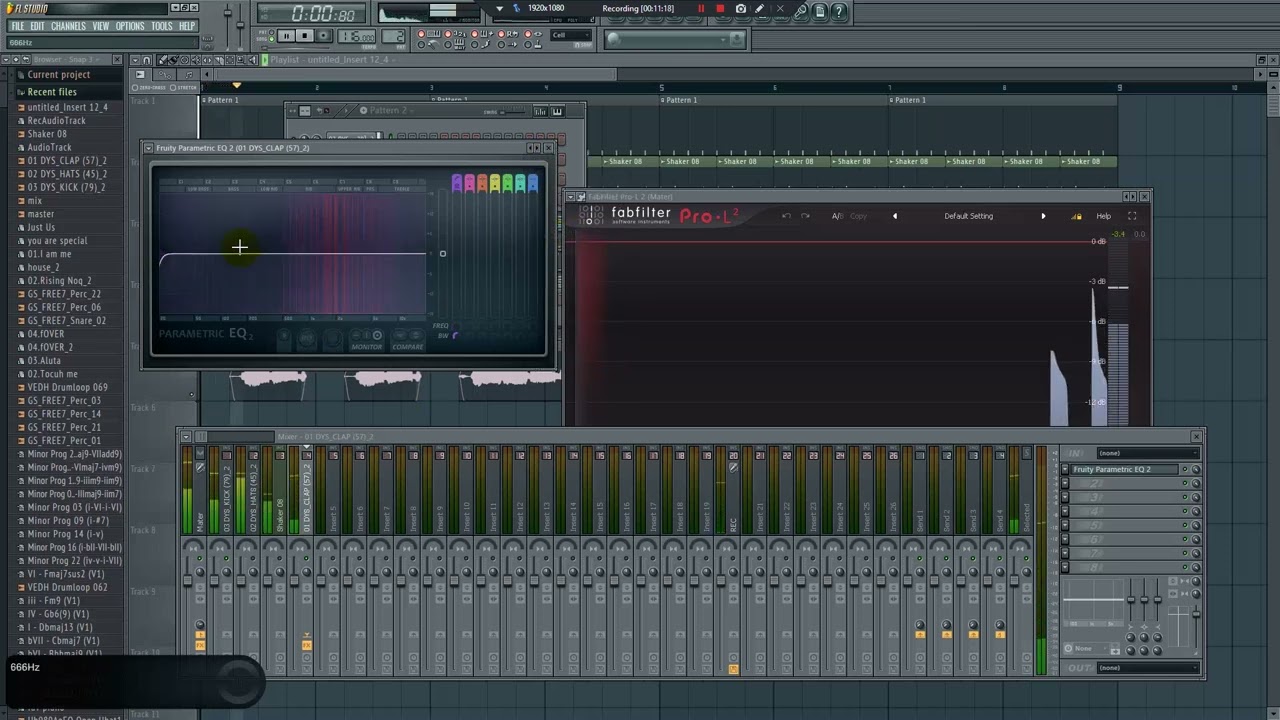
Task: Click the green band 5 token in Parametric EQ
Action: (x=507, y=182)
